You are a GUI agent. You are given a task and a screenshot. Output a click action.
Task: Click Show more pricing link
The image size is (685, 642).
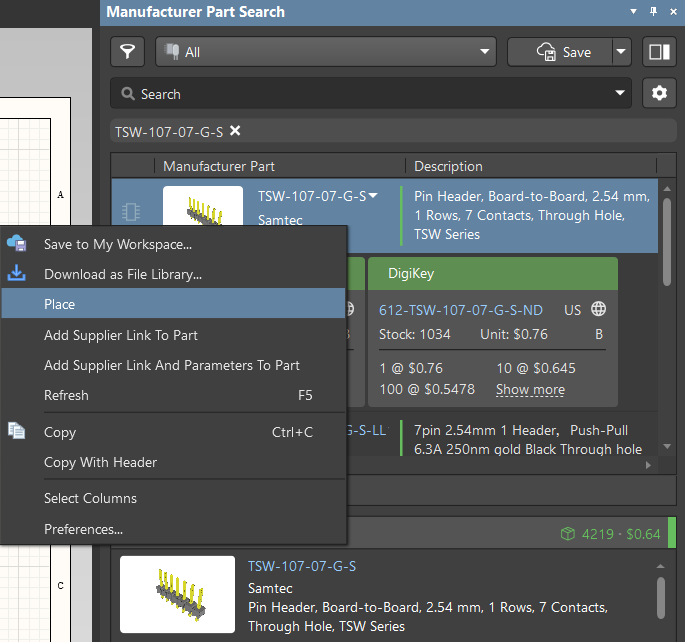pos(530,389)
